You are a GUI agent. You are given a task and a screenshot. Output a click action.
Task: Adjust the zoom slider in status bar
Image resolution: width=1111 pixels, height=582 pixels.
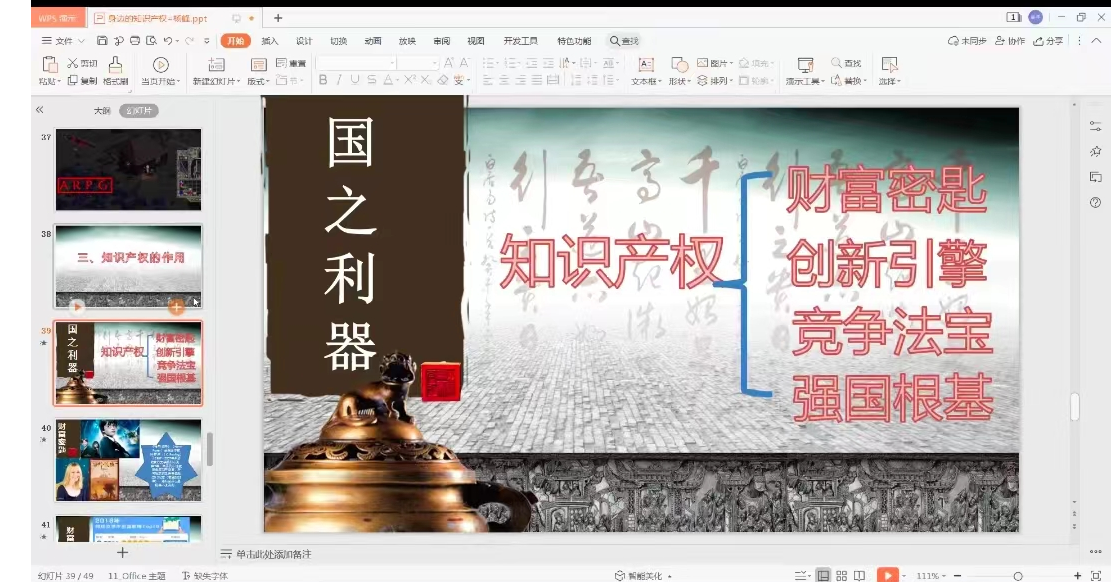pos(1017,576)
